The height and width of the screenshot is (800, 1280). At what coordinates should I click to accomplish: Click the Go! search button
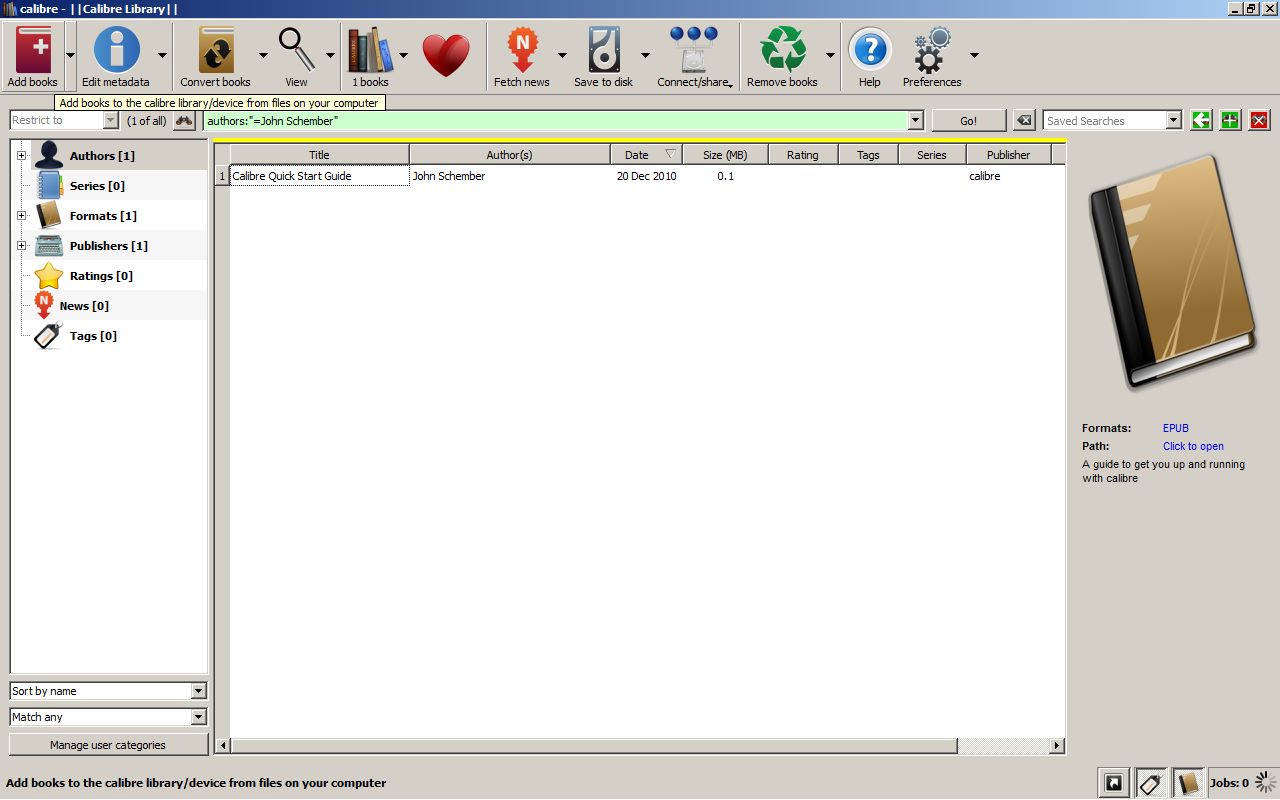(969, 121)
